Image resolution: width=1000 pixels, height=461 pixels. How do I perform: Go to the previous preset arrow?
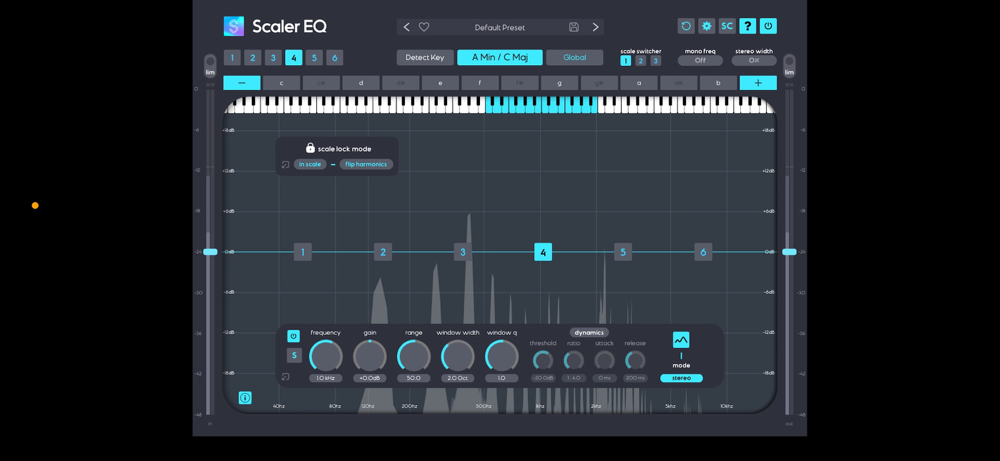point(407,27)
